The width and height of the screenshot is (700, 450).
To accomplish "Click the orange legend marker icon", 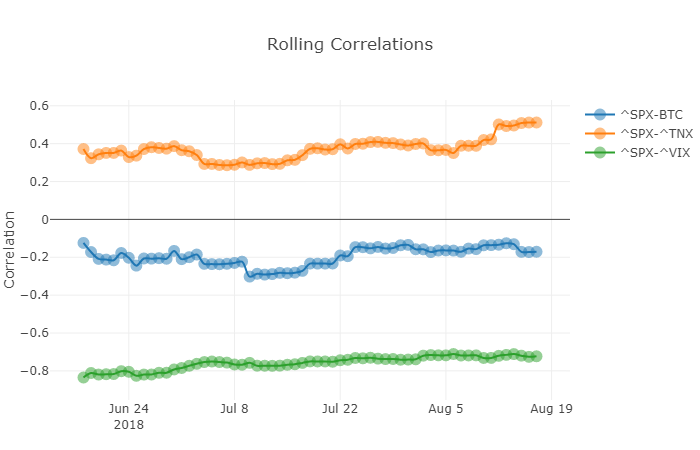I will click(600, 133).
